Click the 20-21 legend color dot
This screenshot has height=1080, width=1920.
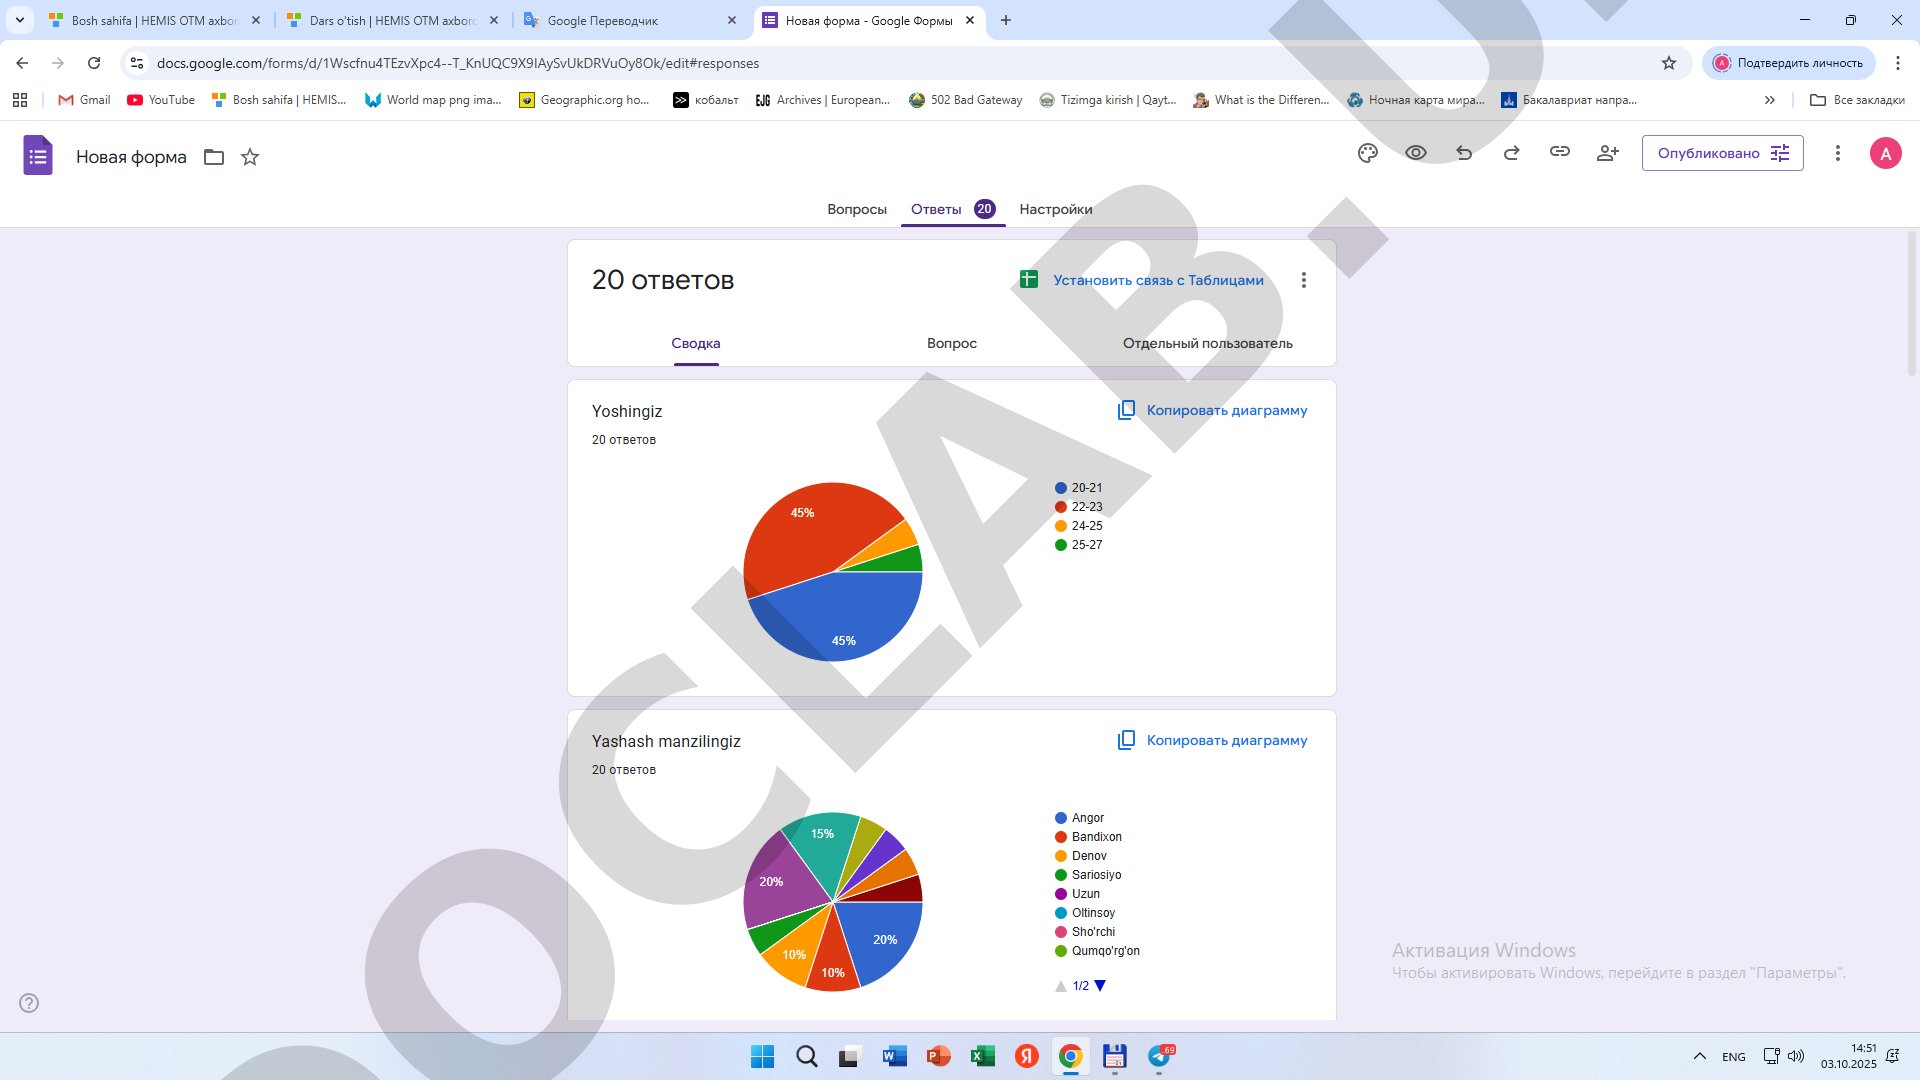pos(1061,488)
